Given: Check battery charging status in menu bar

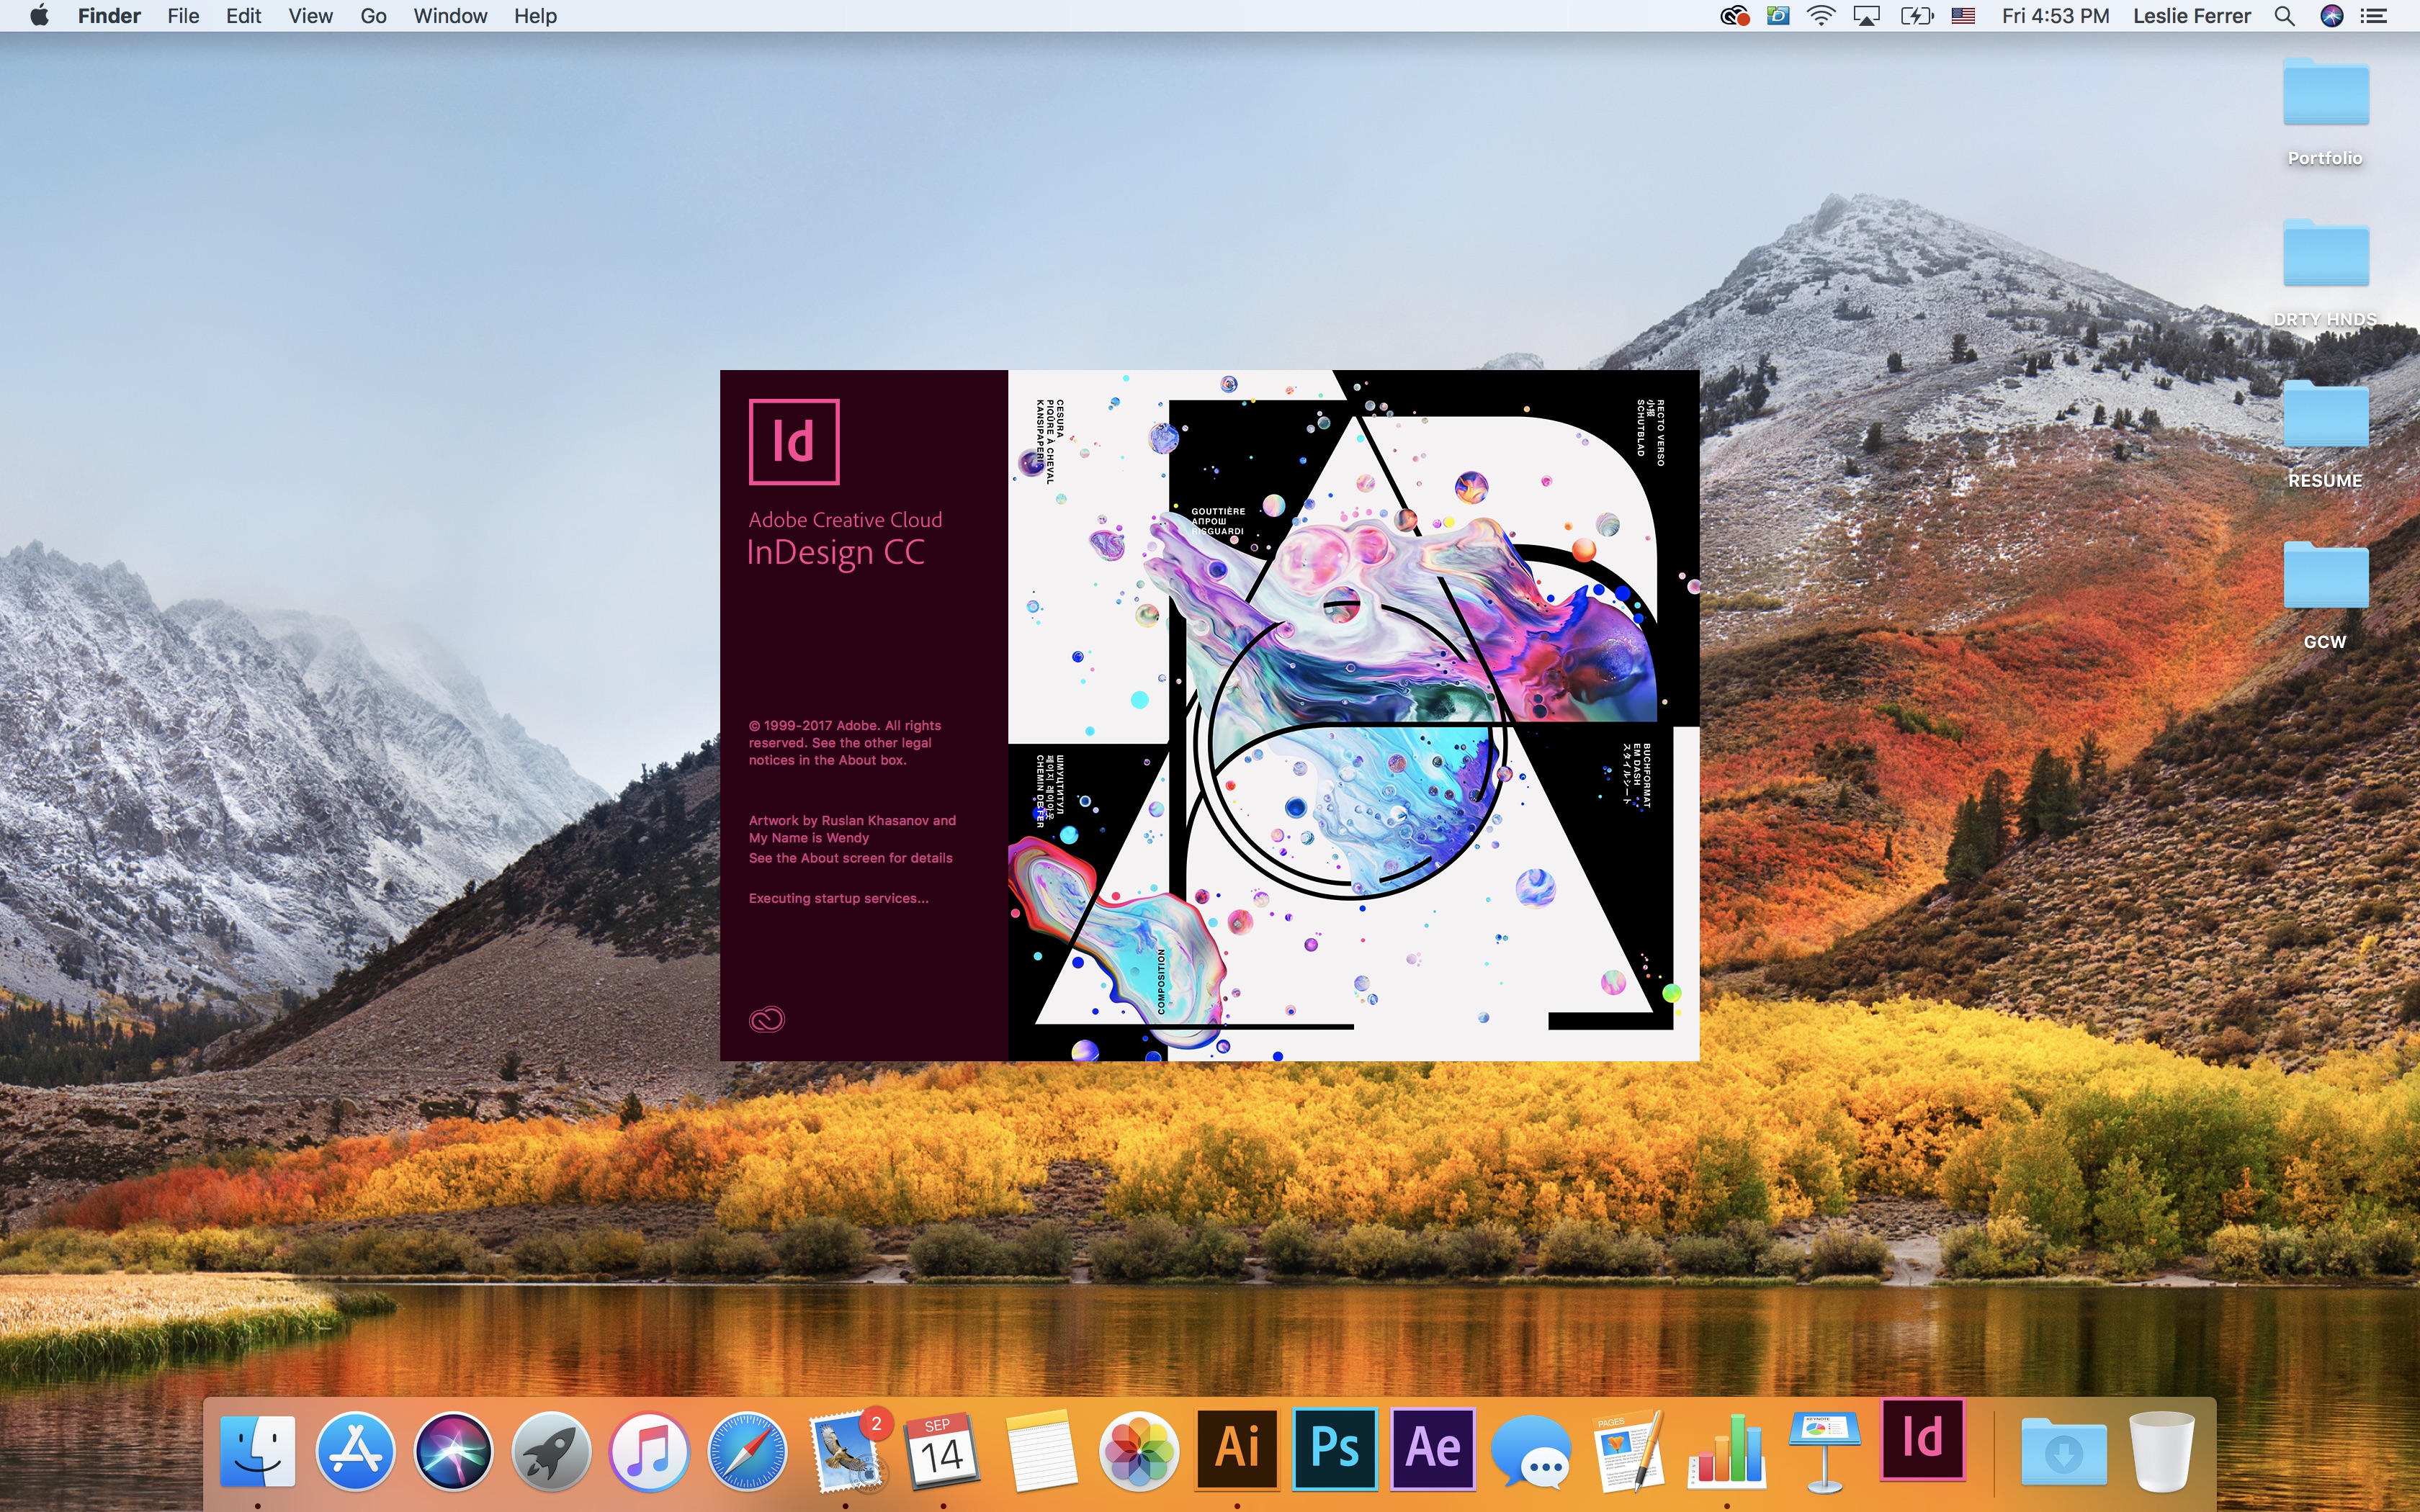Looking at the screenshot, I should coord(1916,16).
